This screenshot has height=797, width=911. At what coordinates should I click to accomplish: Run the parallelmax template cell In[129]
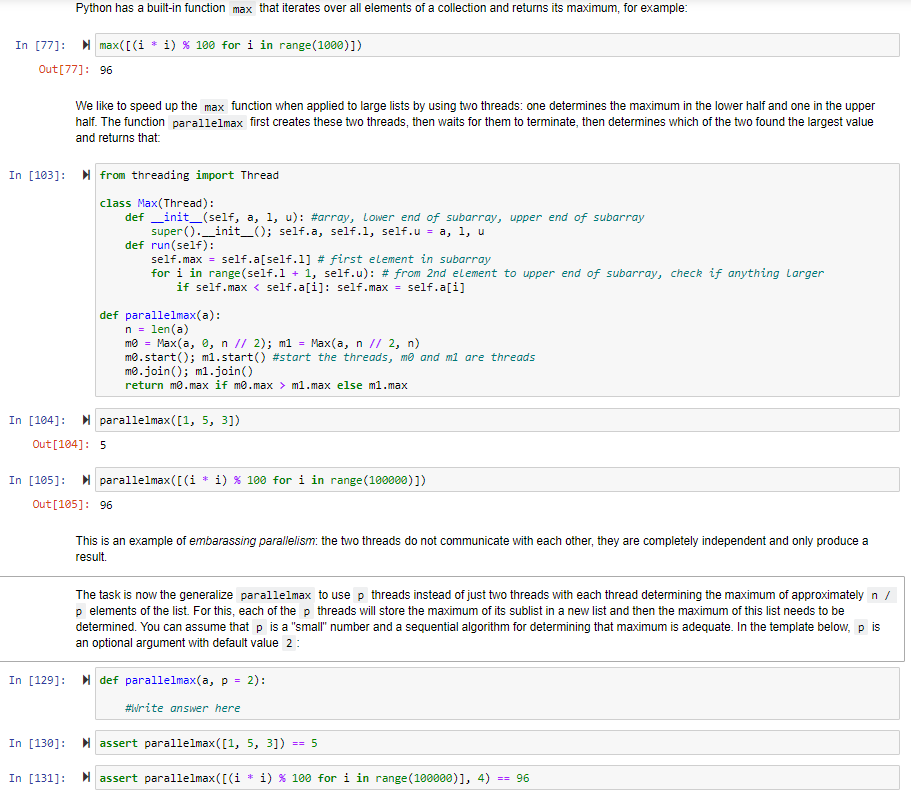point(85,679)
